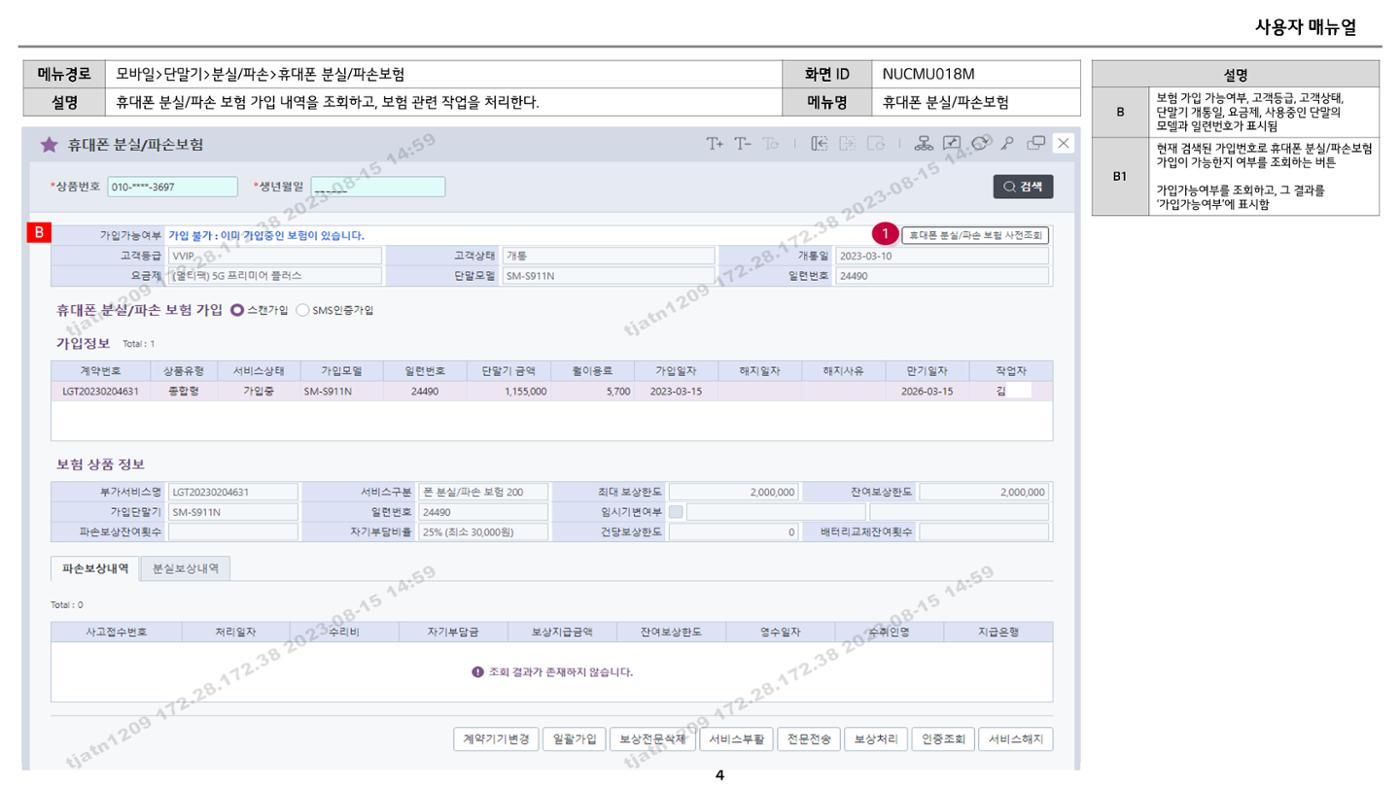
Task: Click the 검색 search button
Action: (1023, 187)
